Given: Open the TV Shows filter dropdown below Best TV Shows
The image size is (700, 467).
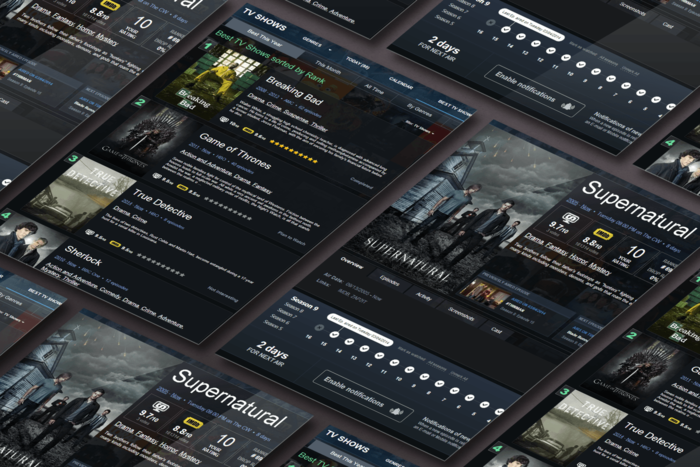Looking at the screenshot, I should click(419, 129).
